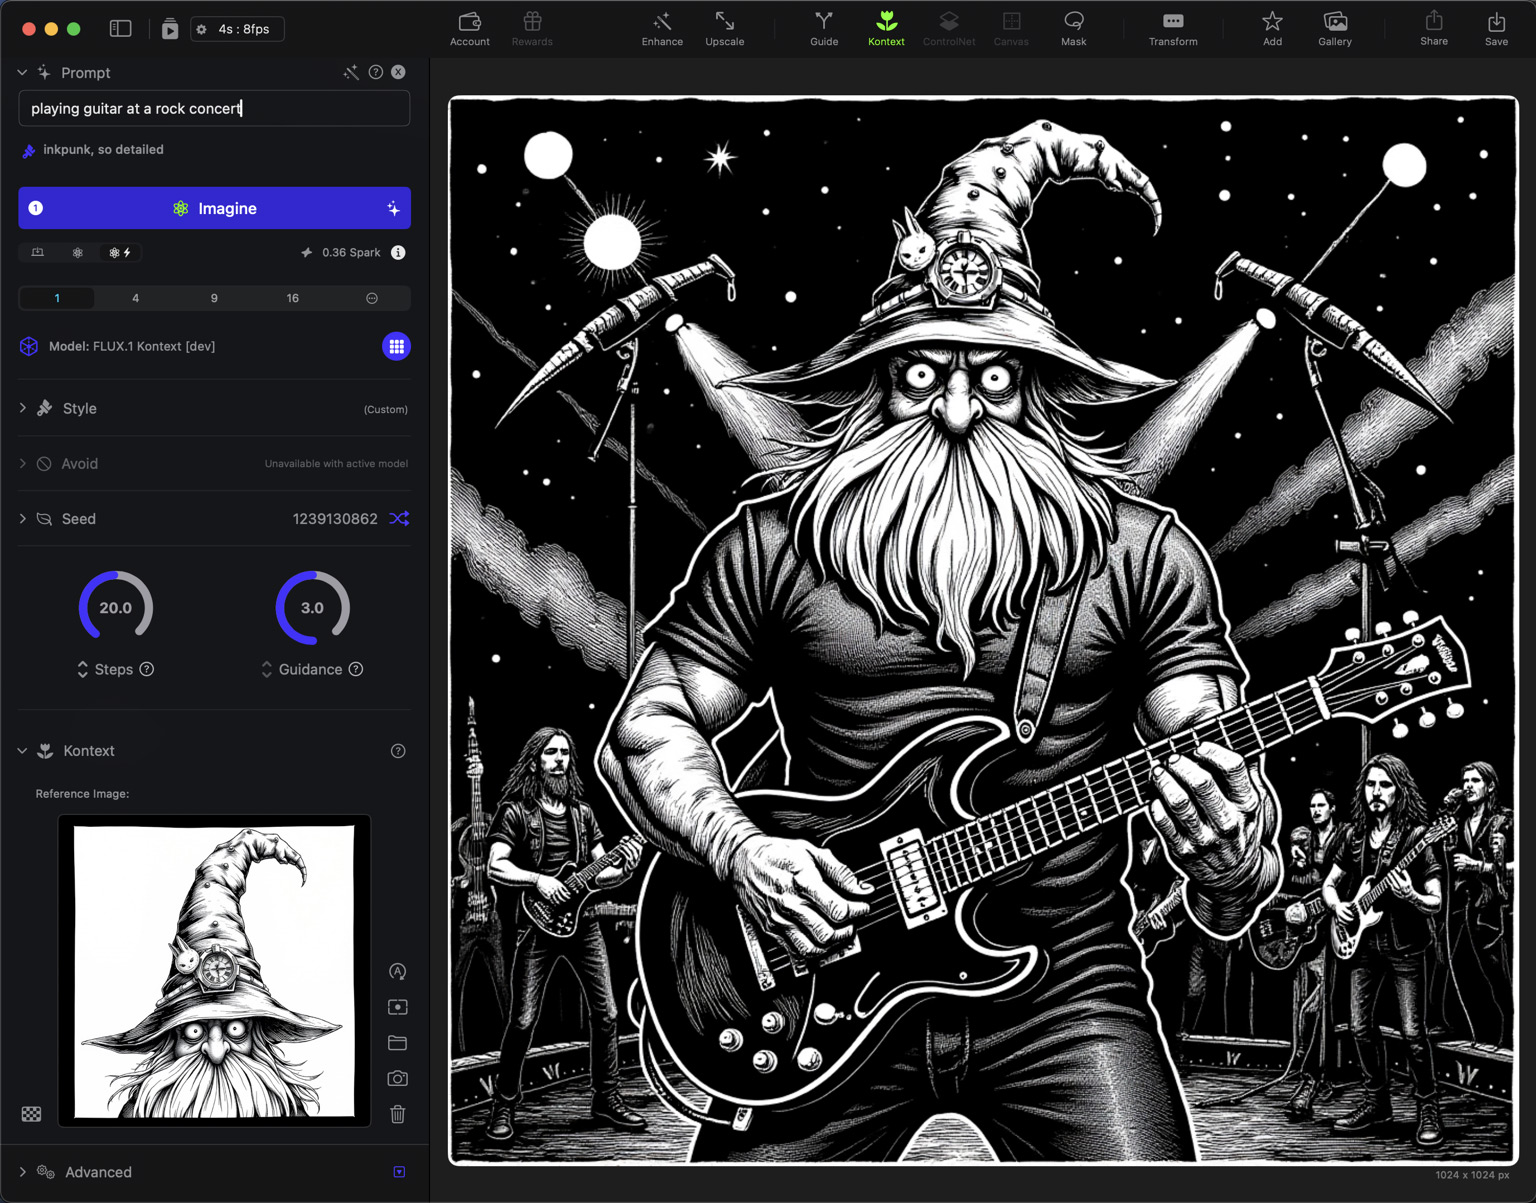Delete the Kontext reference image
This screenshot has width=1536, height=1203.
click(x=397, y=1114)
